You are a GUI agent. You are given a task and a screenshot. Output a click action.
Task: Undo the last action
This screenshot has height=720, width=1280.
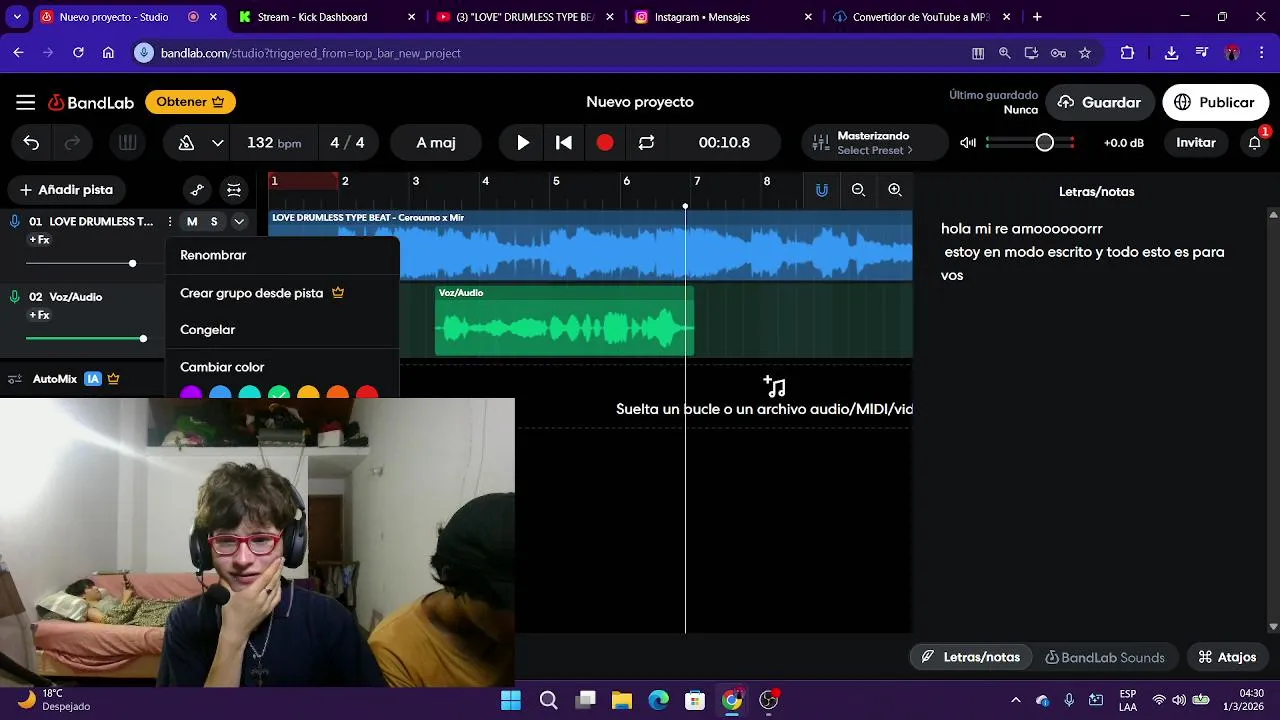click(31, 143)
